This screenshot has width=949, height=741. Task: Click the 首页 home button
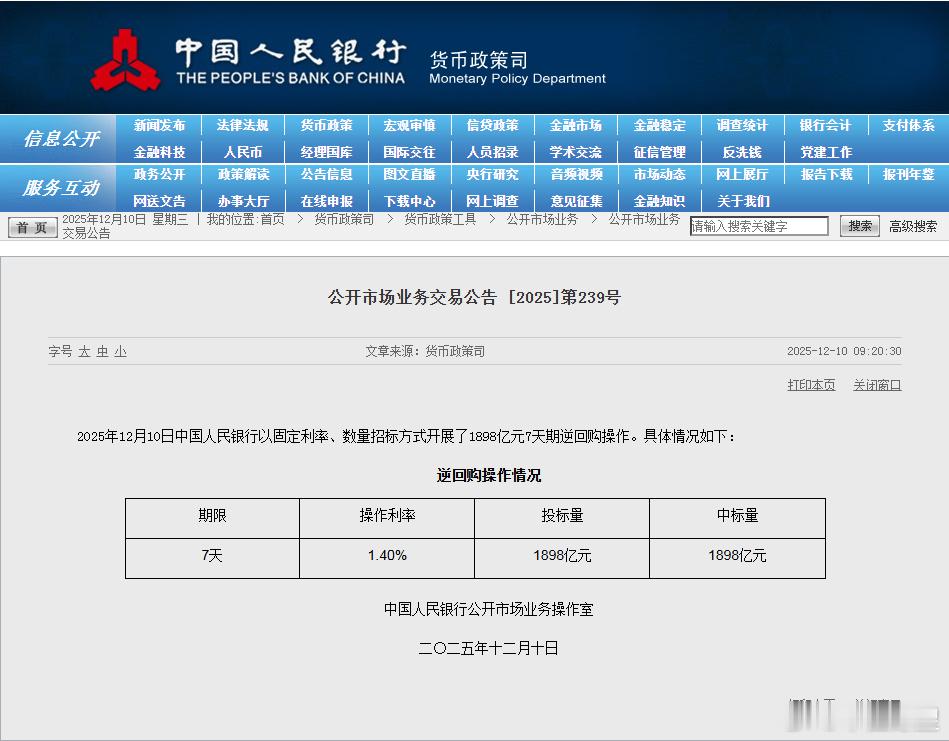click(x=33, y=225)
